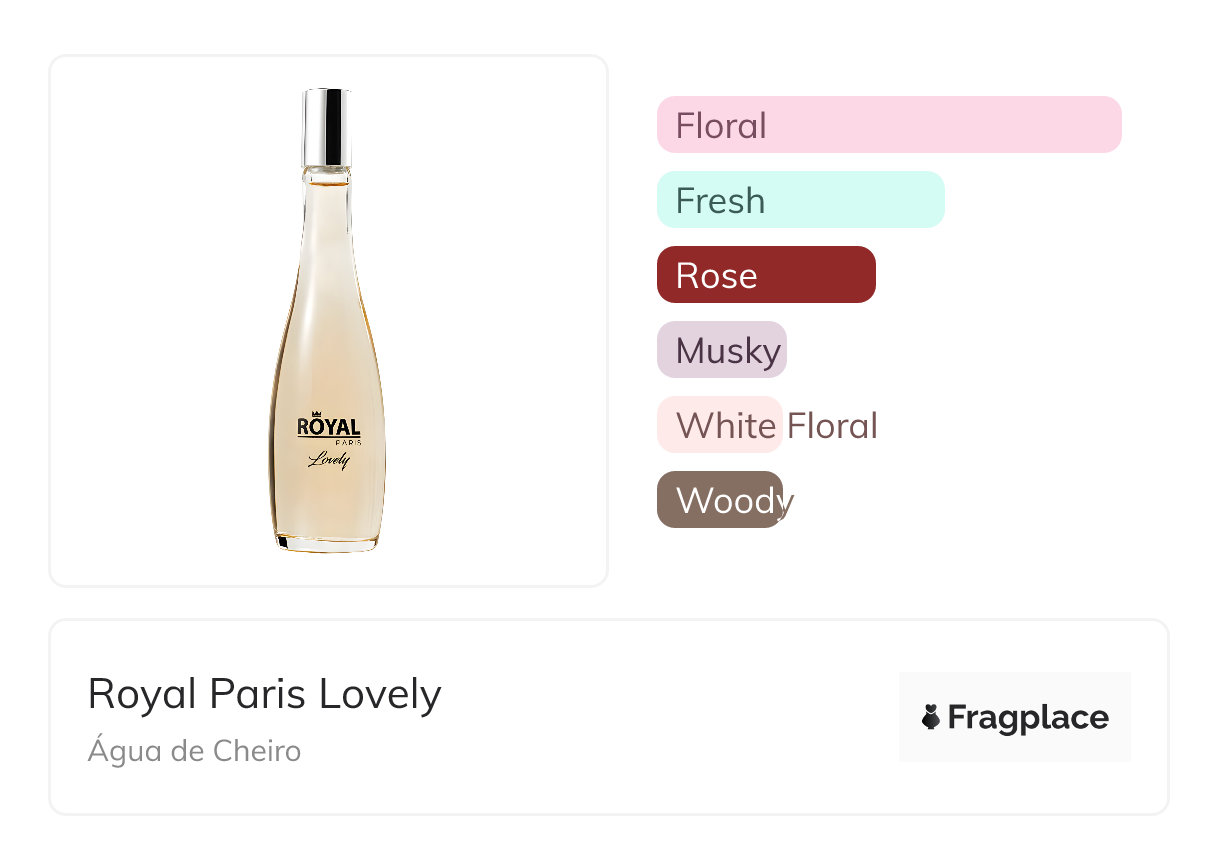Click the ROYAL text on the bottle
This screenshot has height=864, width=1218.
pyautogui.click(x=328, y=427)
